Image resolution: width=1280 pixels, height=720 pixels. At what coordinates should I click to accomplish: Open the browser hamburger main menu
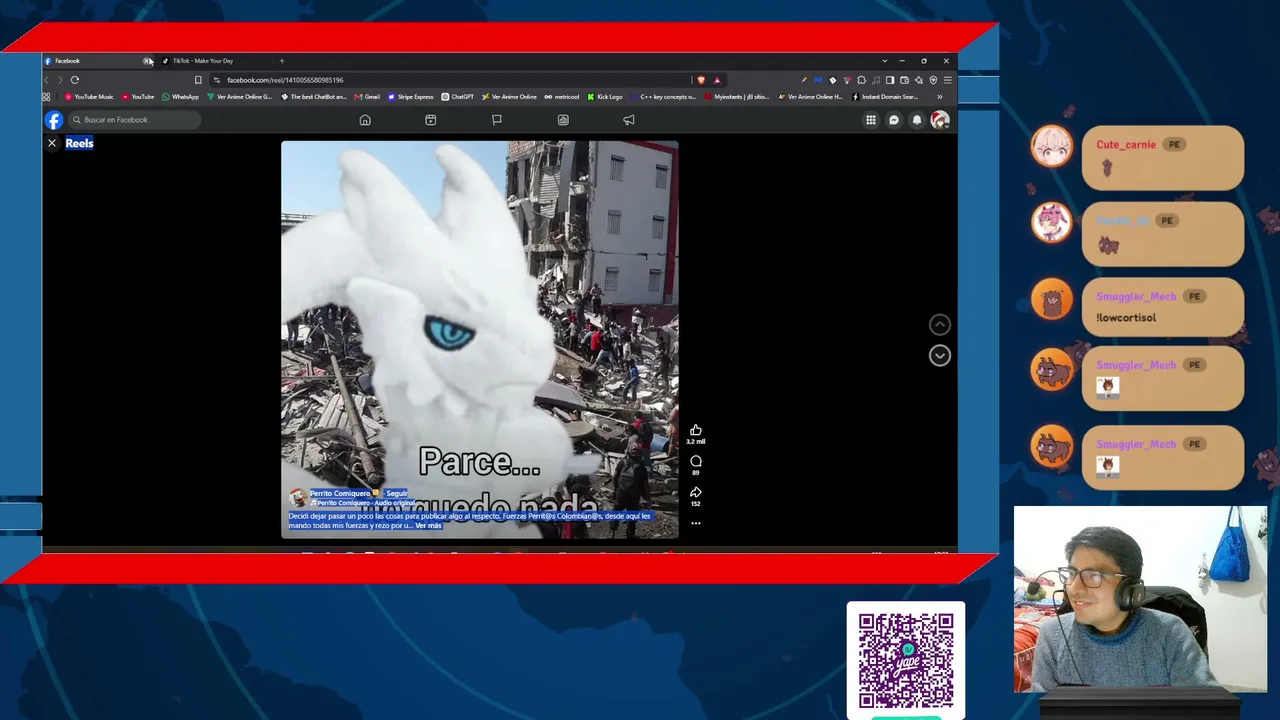coord(947,80)
